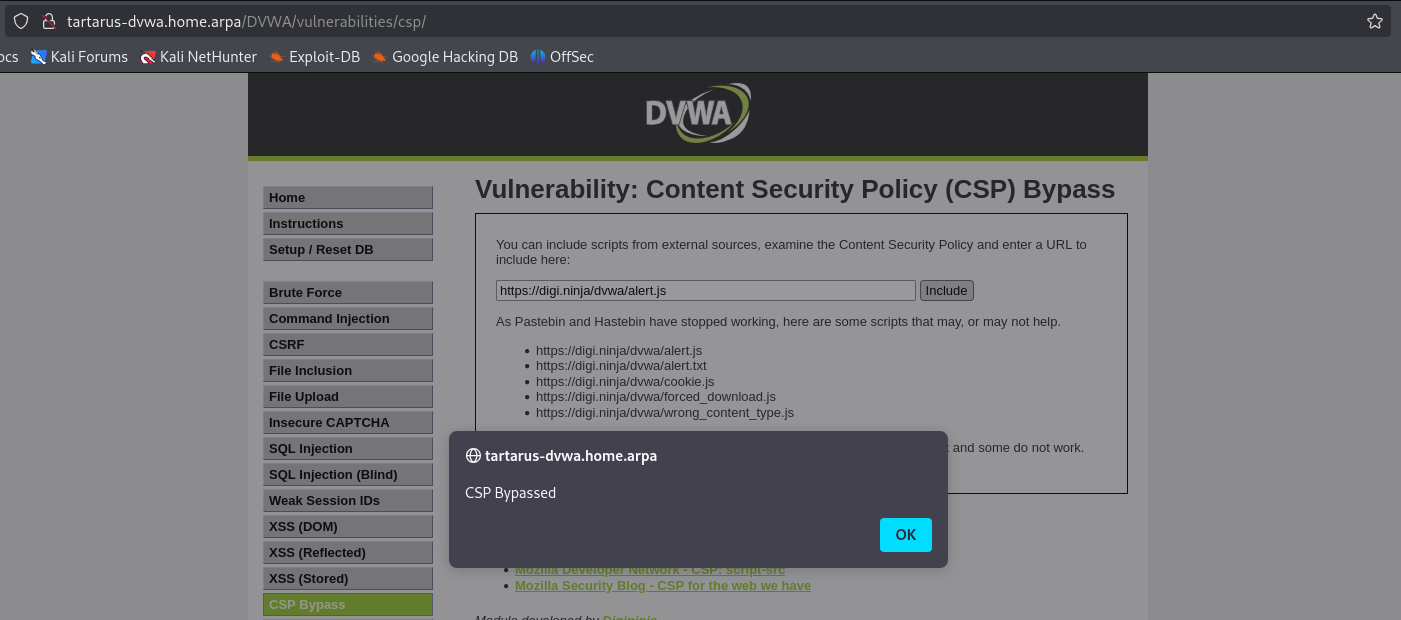Open the OffSec bookmark icon
1401x620 pixels.
(x=538, y=57)
